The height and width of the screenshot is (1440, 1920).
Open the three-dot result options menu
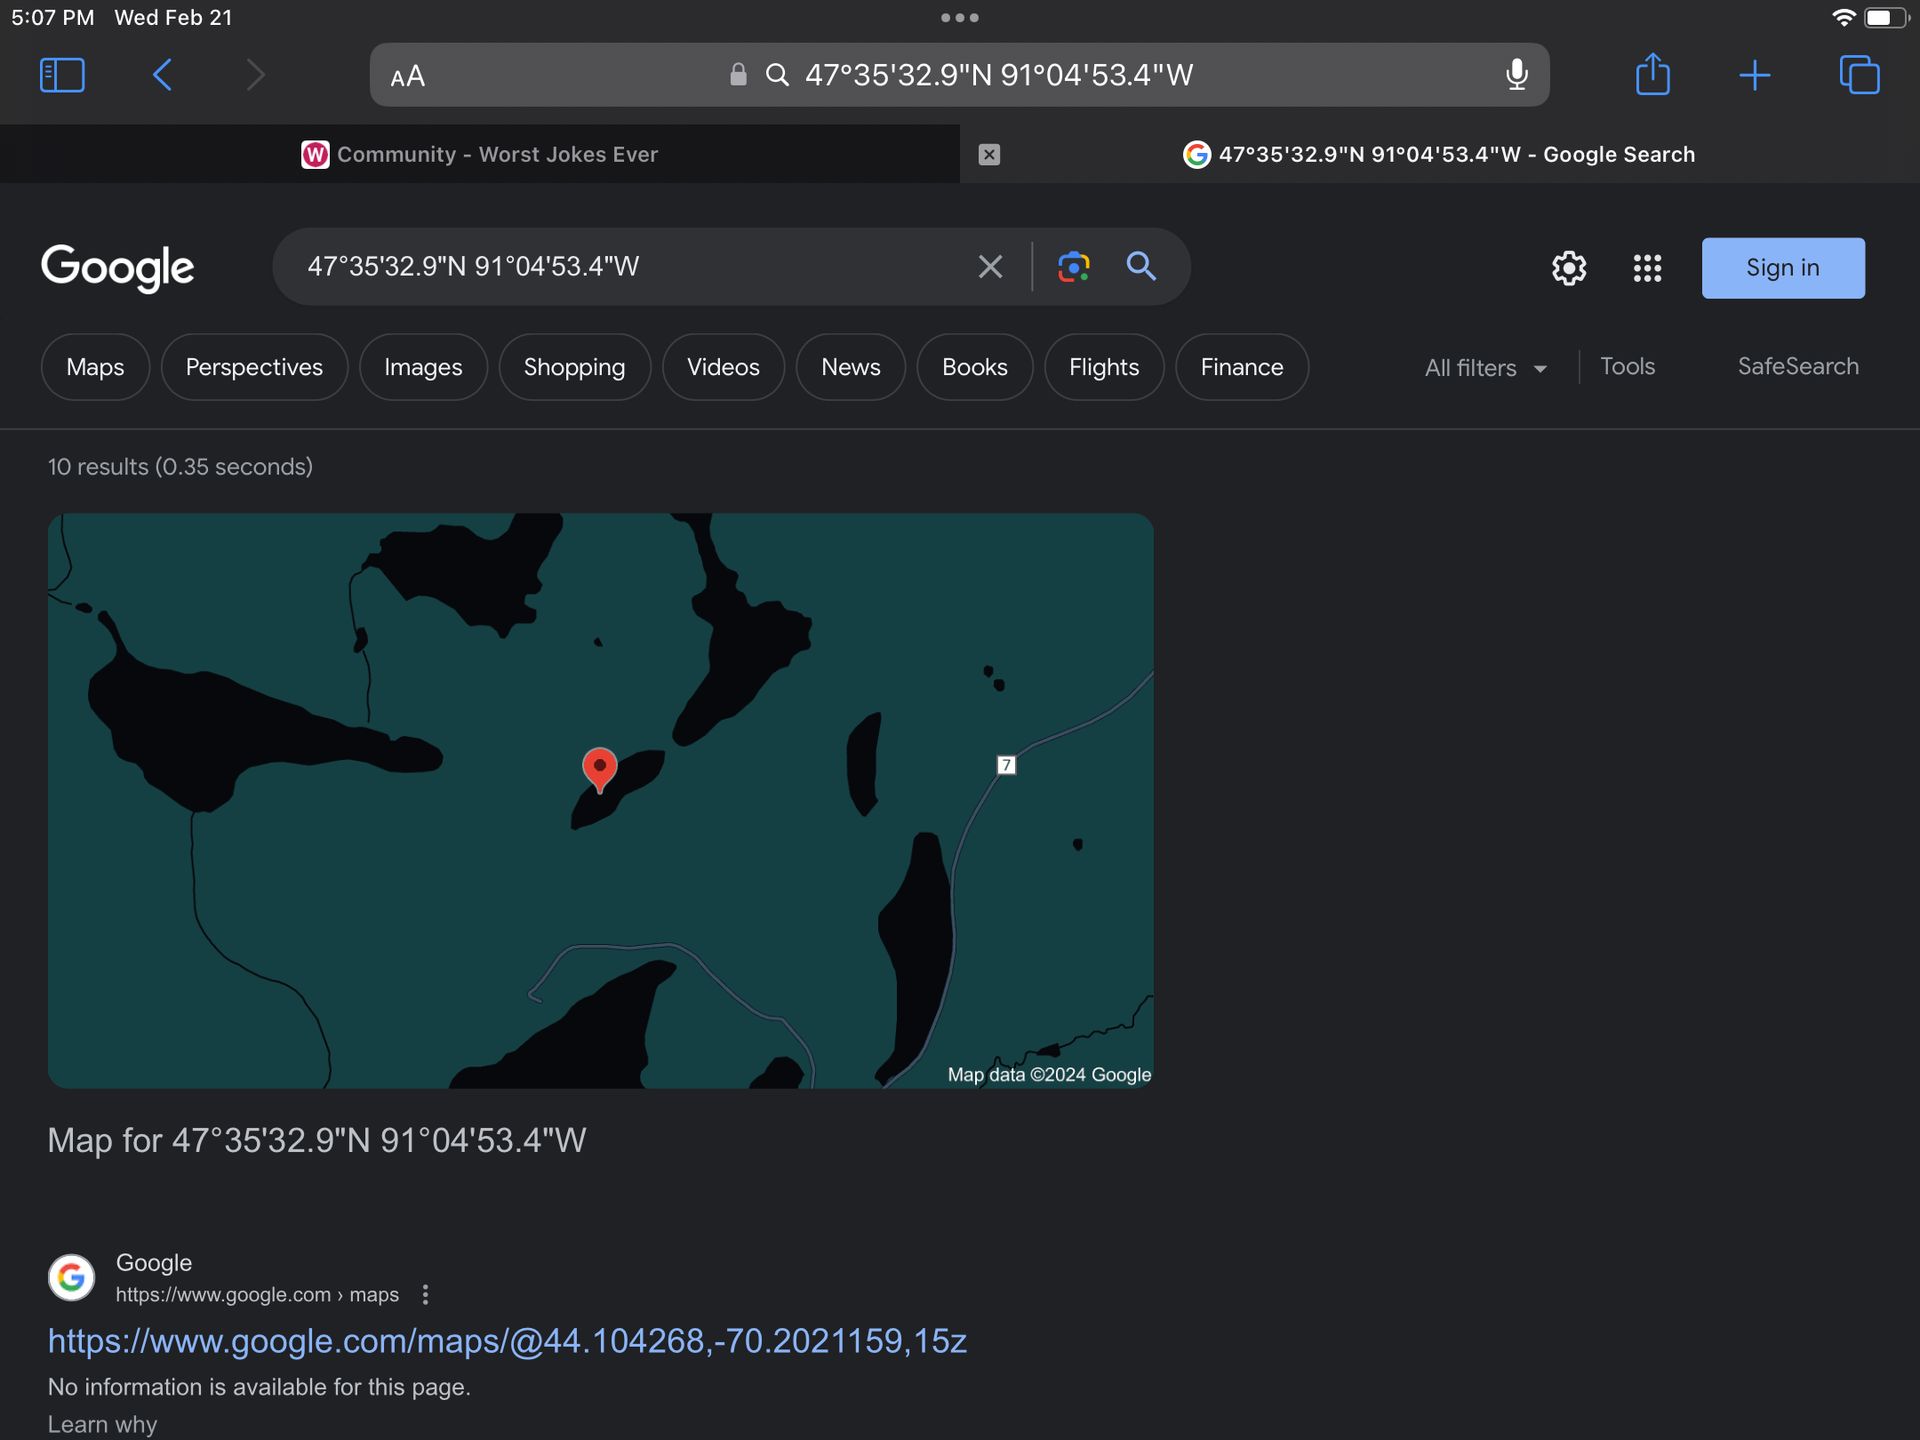pos(425,1295)
